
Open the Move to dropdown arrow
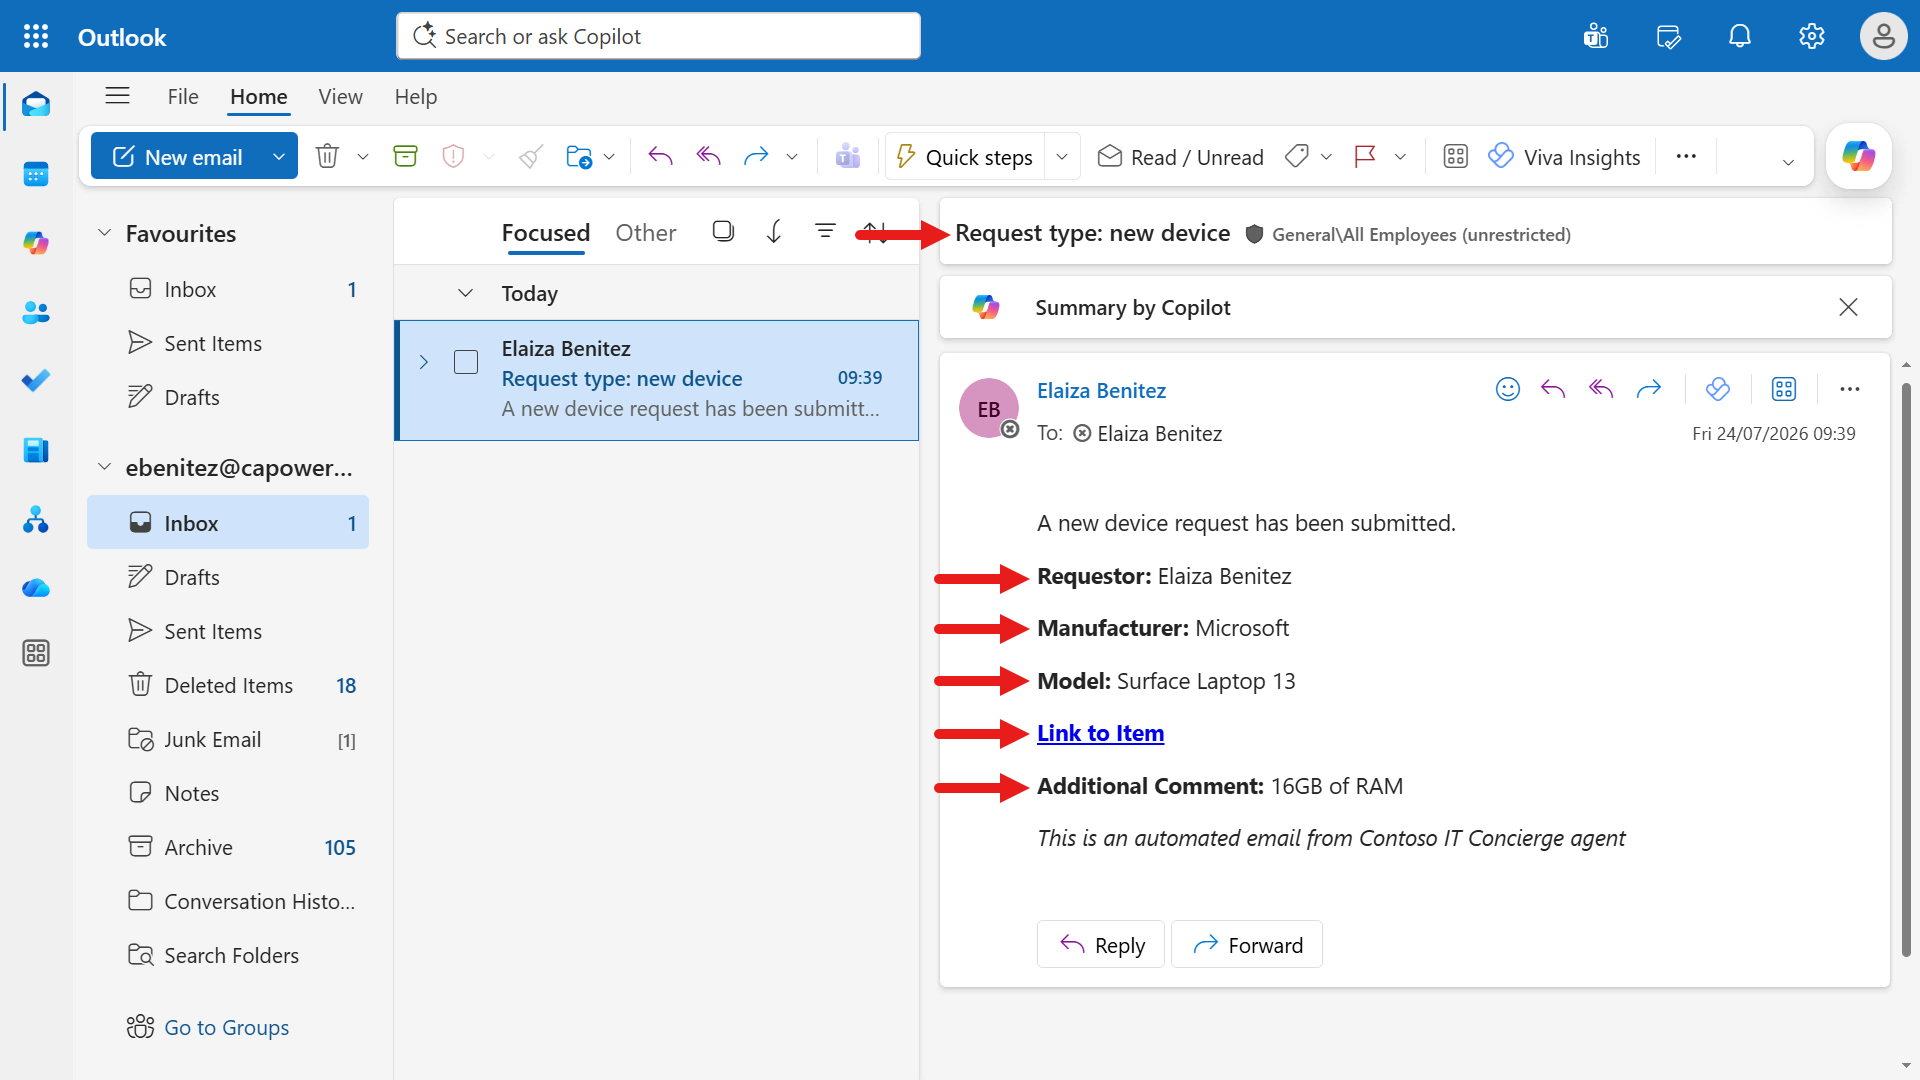tap(609, 157)
